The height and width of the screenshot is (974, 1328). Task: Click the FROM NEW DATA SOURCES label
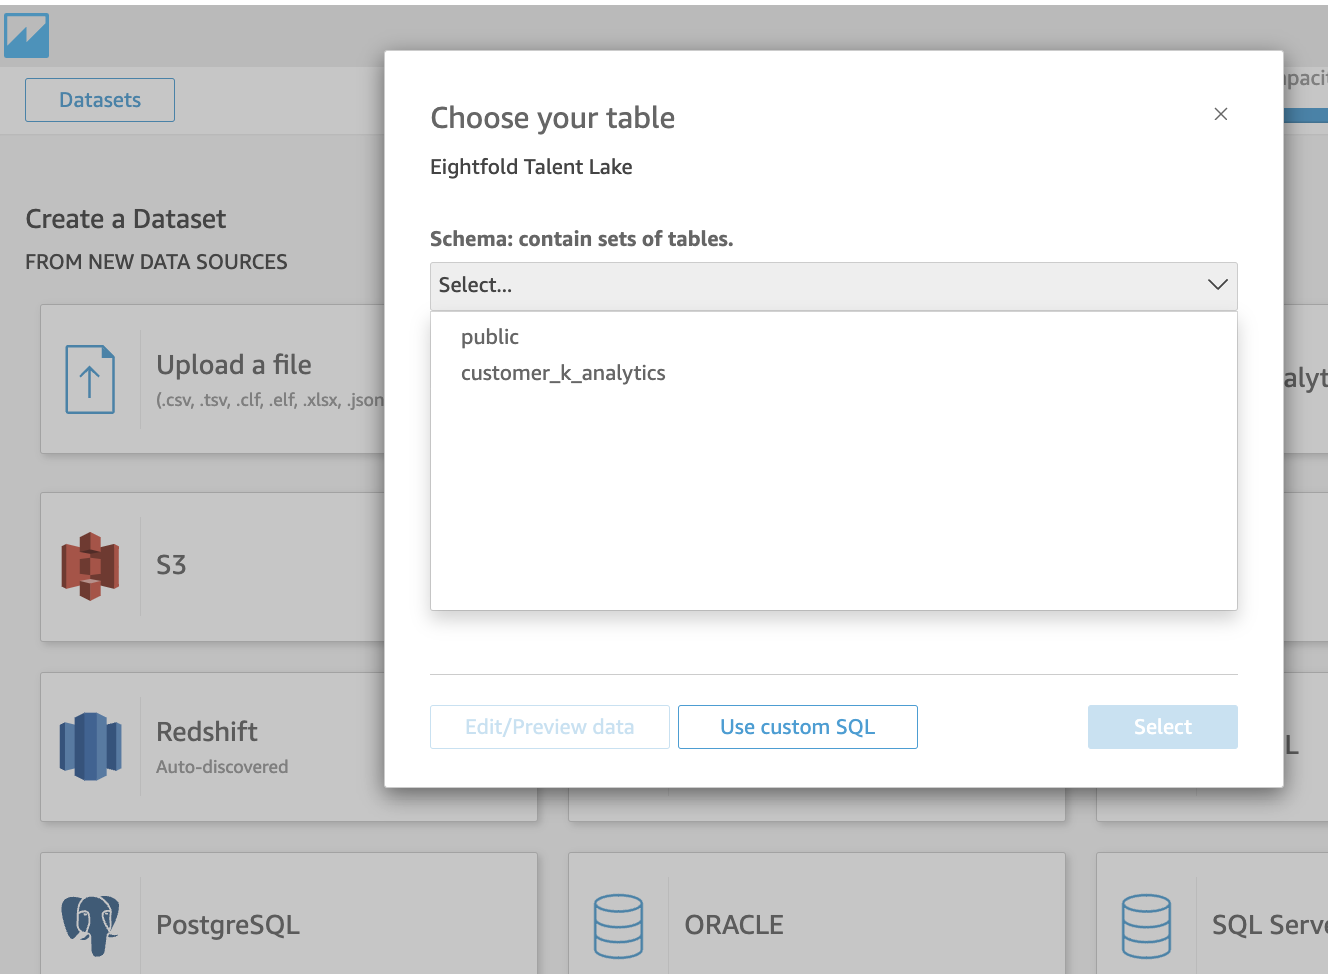coord(156,262)
